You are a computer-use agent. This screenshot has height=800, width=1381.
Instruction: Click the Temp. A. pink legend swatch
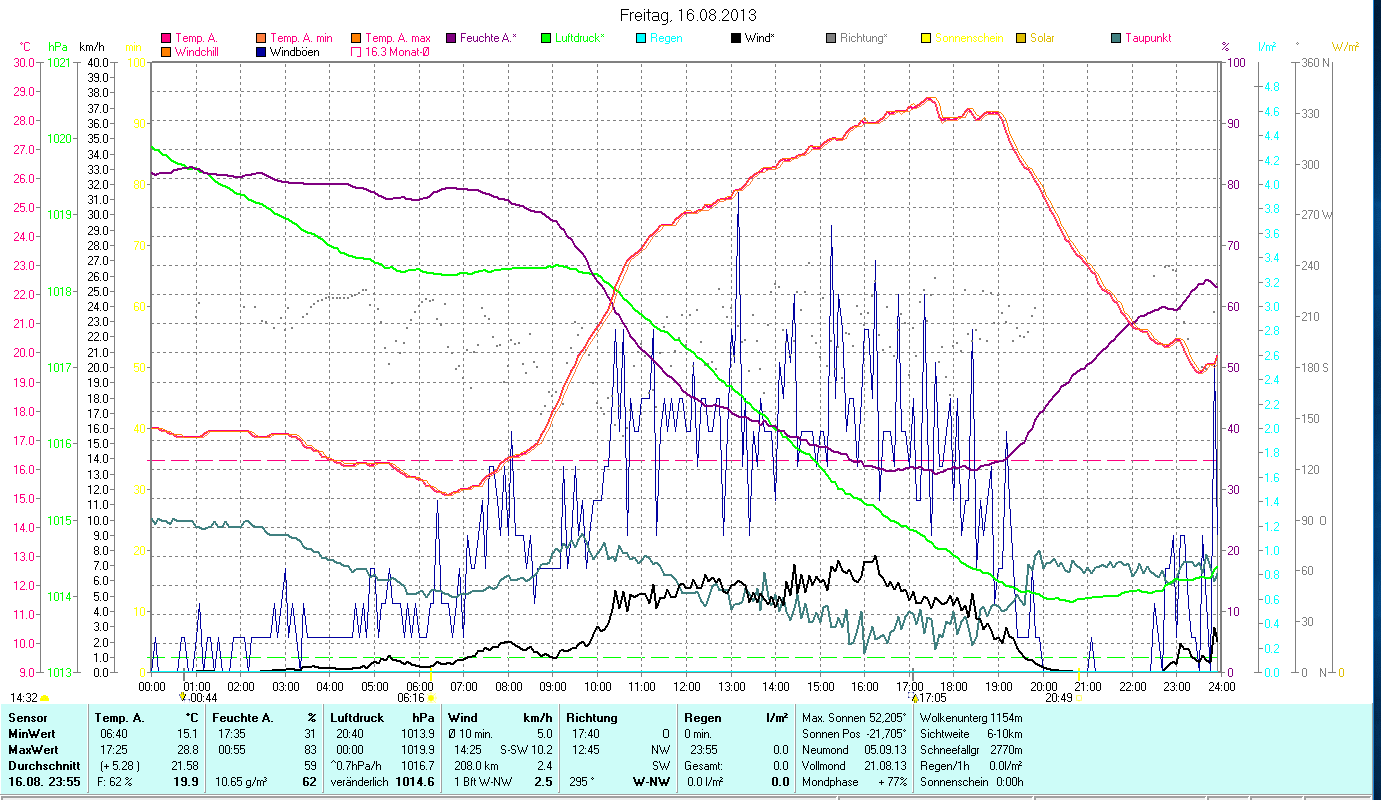[166, 38]
